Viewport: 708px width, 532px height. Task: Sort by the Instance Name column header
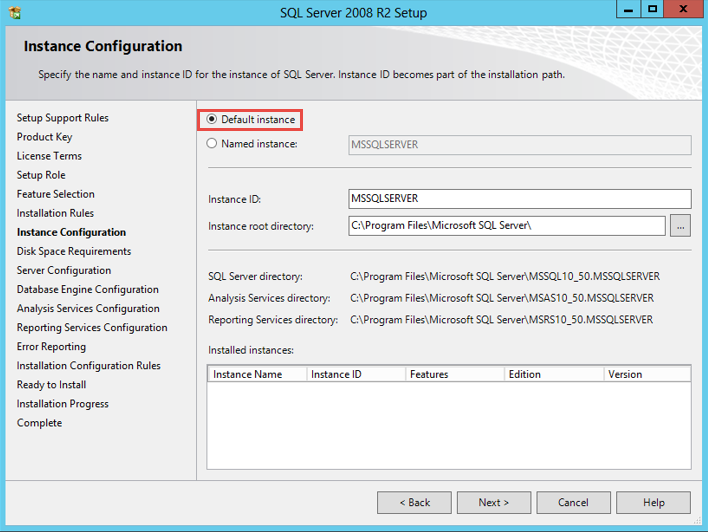click(256, 374)
